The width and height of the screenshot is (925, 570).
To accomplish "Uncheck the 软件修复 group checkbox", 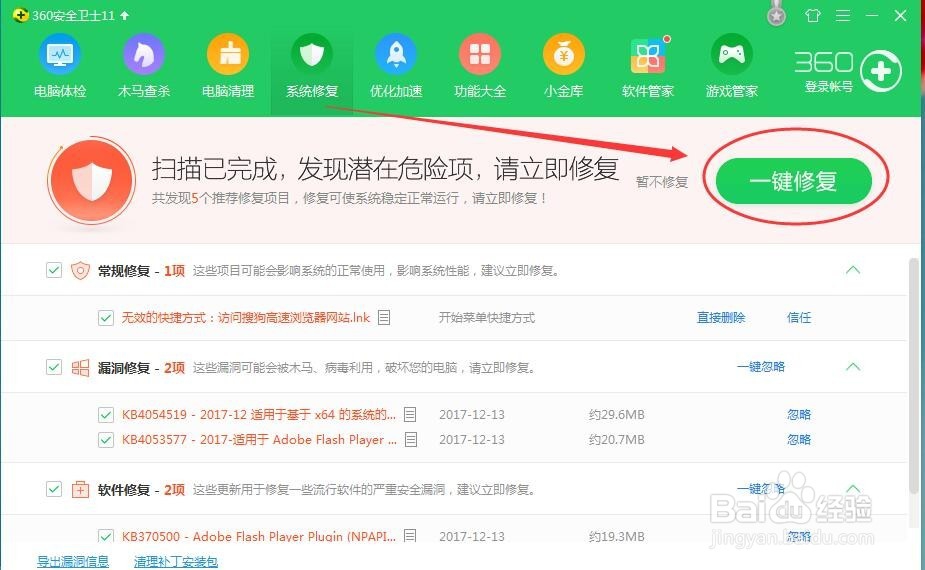I will pos(54,489).
